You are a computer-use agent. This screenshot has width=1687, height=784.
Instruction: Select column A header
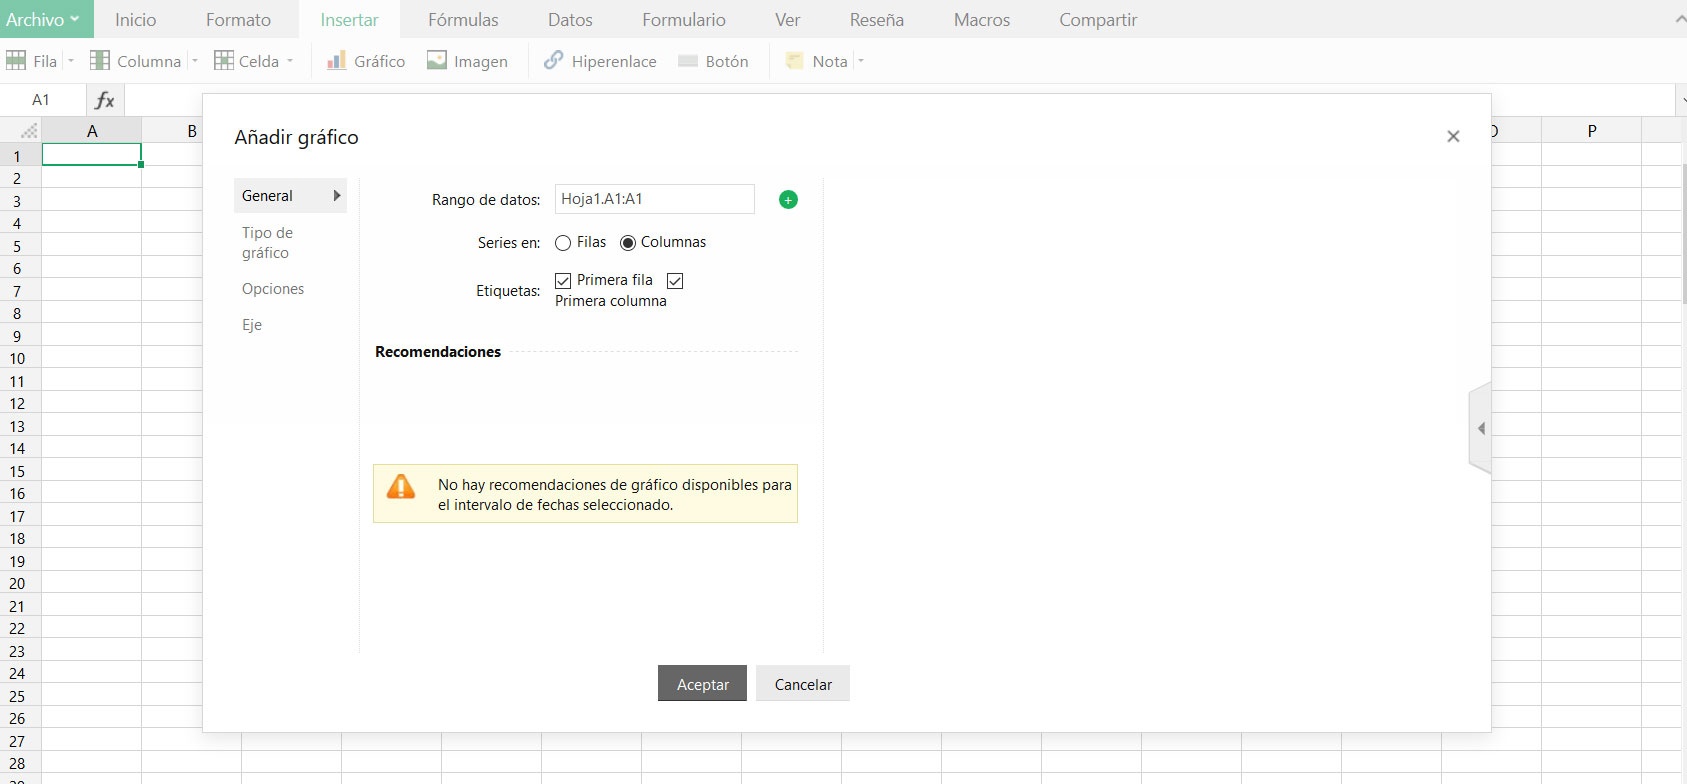pos(92,131)
